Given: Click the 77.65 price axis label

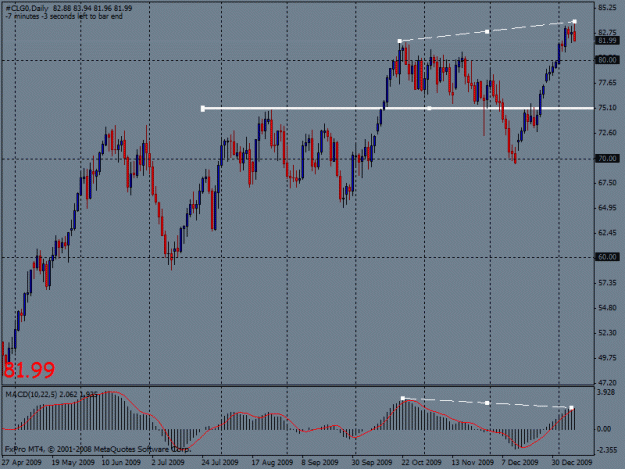Looking at the screenshot, I should pos(607,82).
